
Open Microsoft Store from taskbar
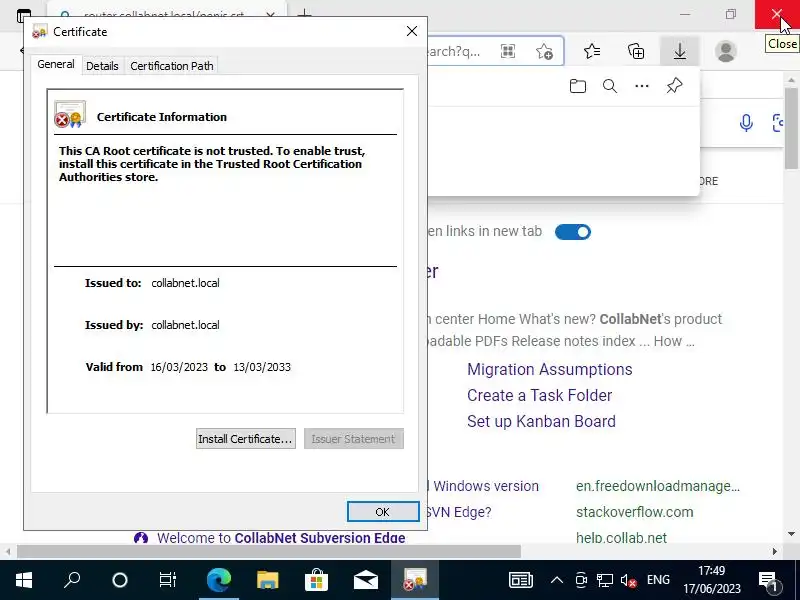(x=316, y=580)
